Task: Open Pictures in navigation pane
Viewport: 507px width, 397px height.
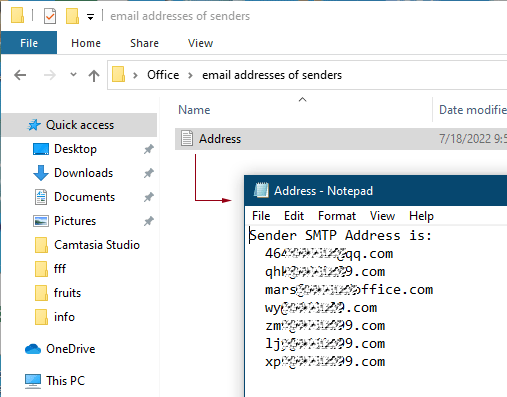Action: tap(75, 221)
